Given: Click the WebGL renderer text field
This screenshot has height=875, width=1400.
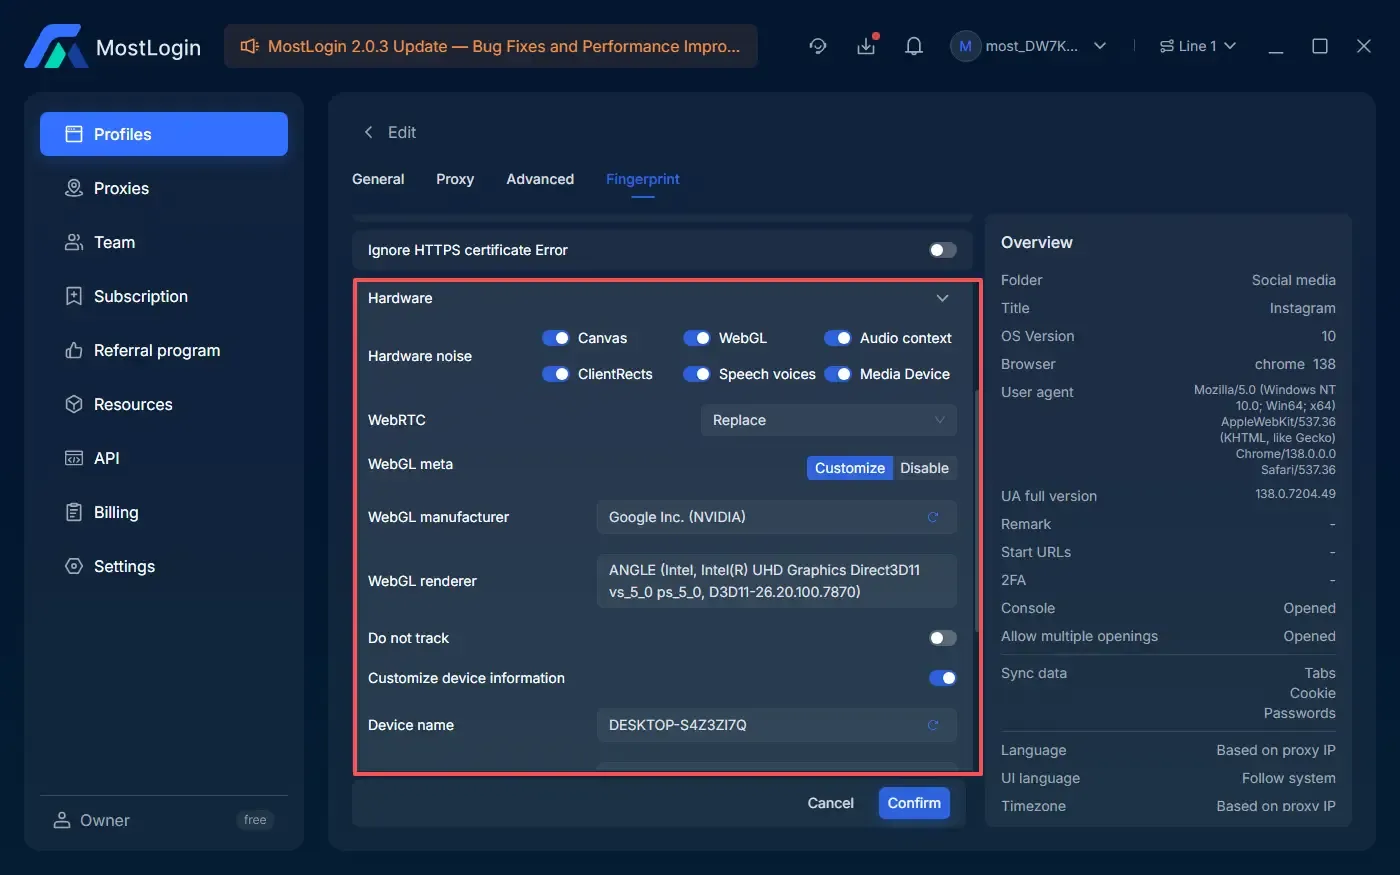Looking at the screenshot, I should [x=776, y=581].
